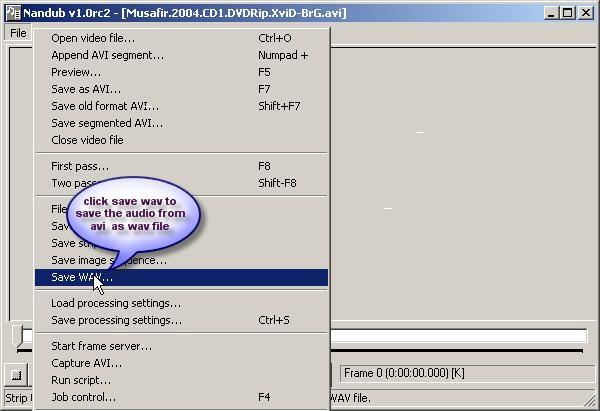Select Run script entry
This screenshot has width=600, height=411.
(181, 380)
